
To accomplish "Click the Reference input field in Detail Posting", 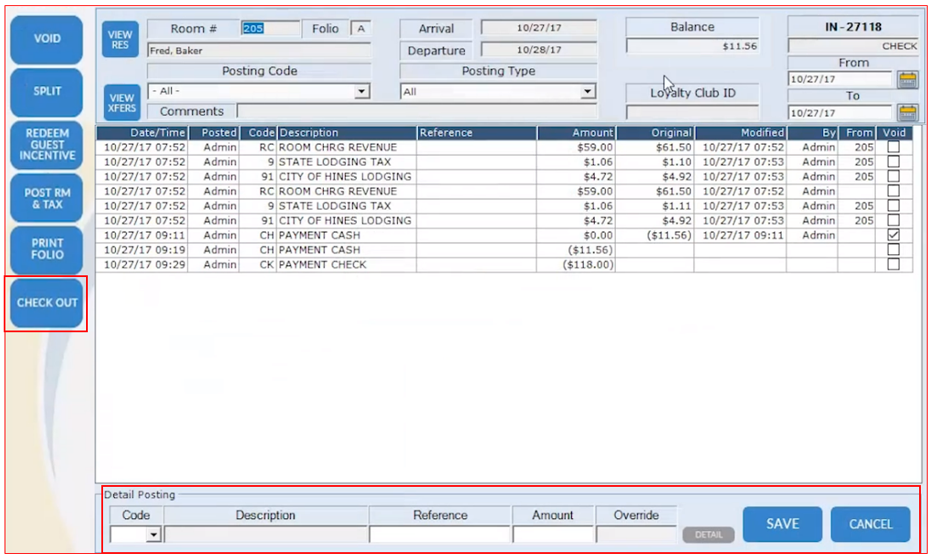I will [x=440, y=535].
